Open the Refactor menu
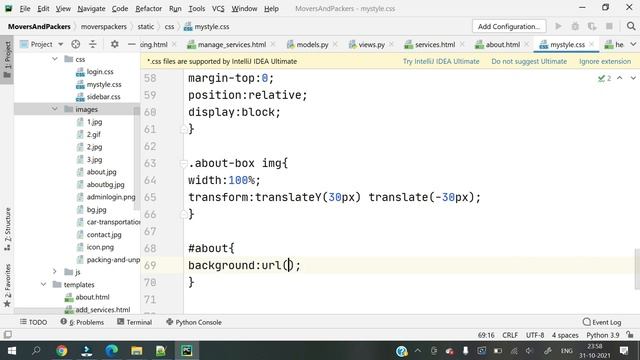The image size is (640, 360). 148,8
